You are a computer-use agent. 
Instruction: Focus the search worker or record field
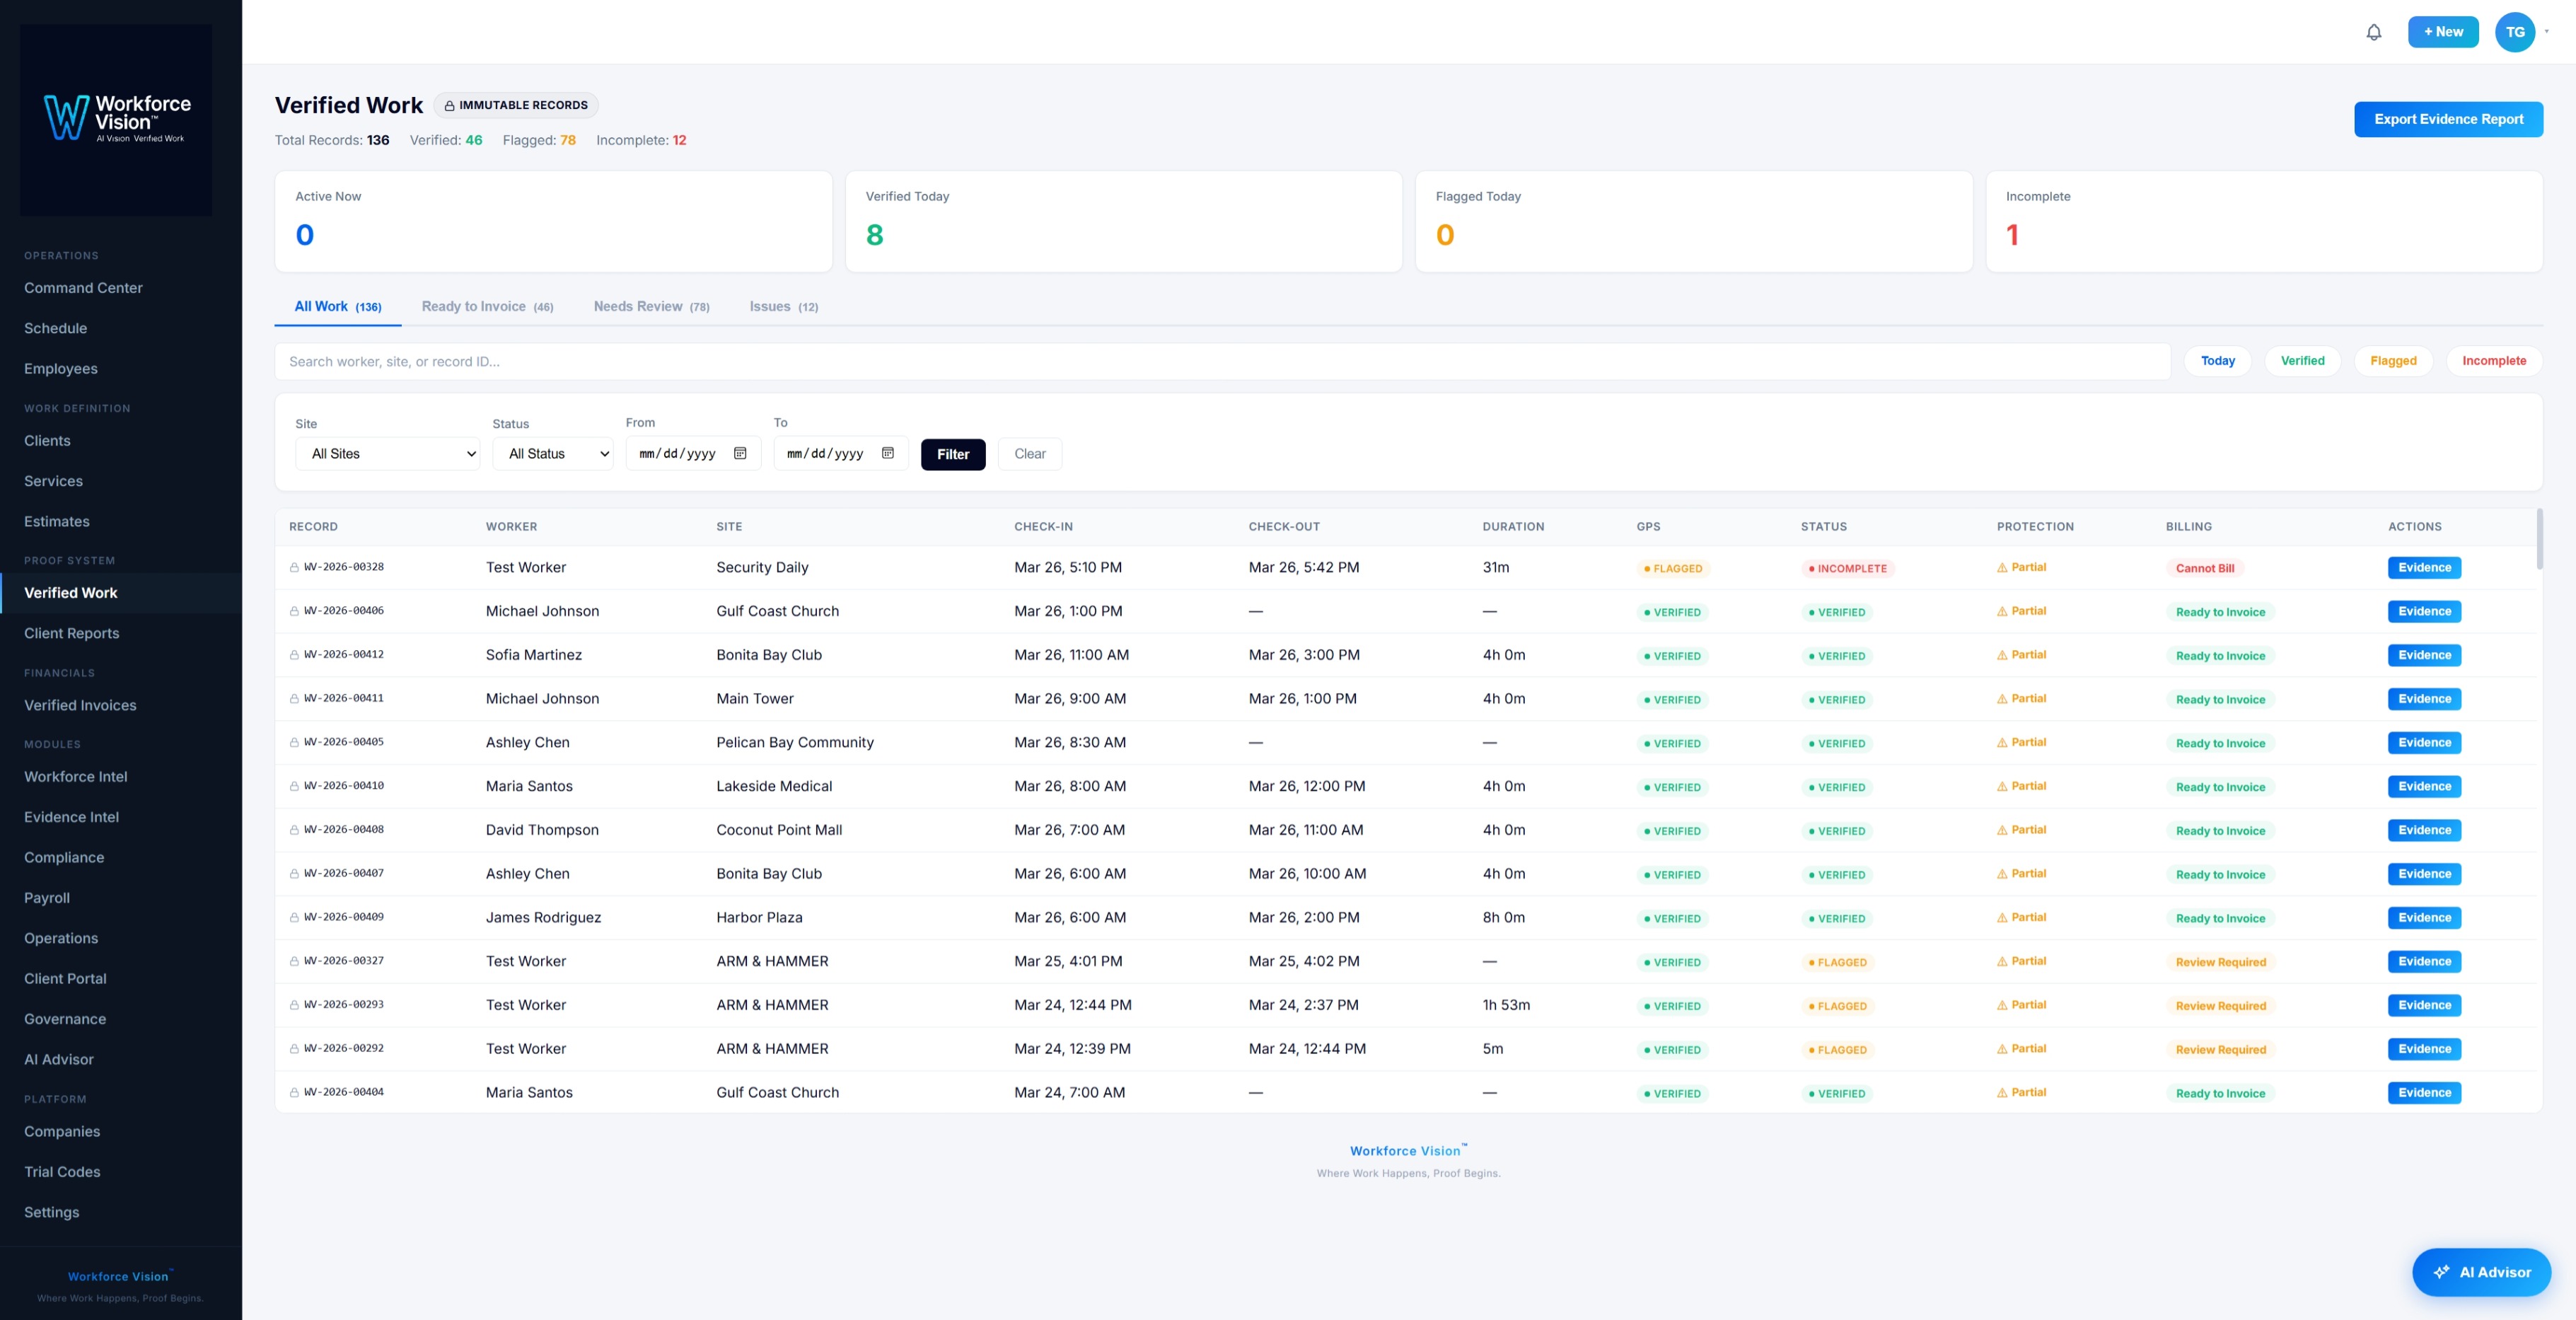1222,361
